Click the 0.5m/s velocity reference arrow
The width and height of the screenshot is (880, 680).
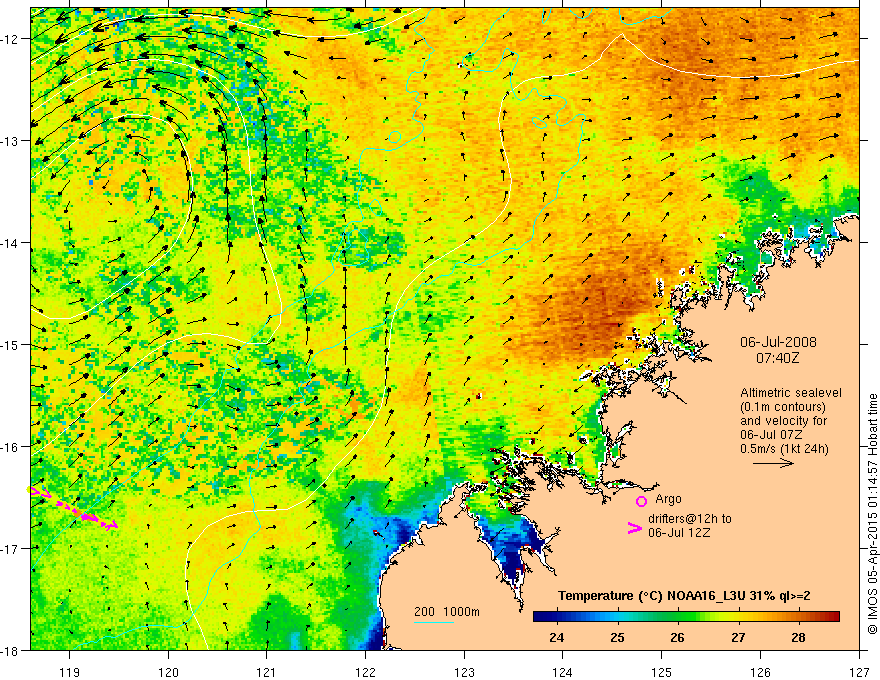773,463
